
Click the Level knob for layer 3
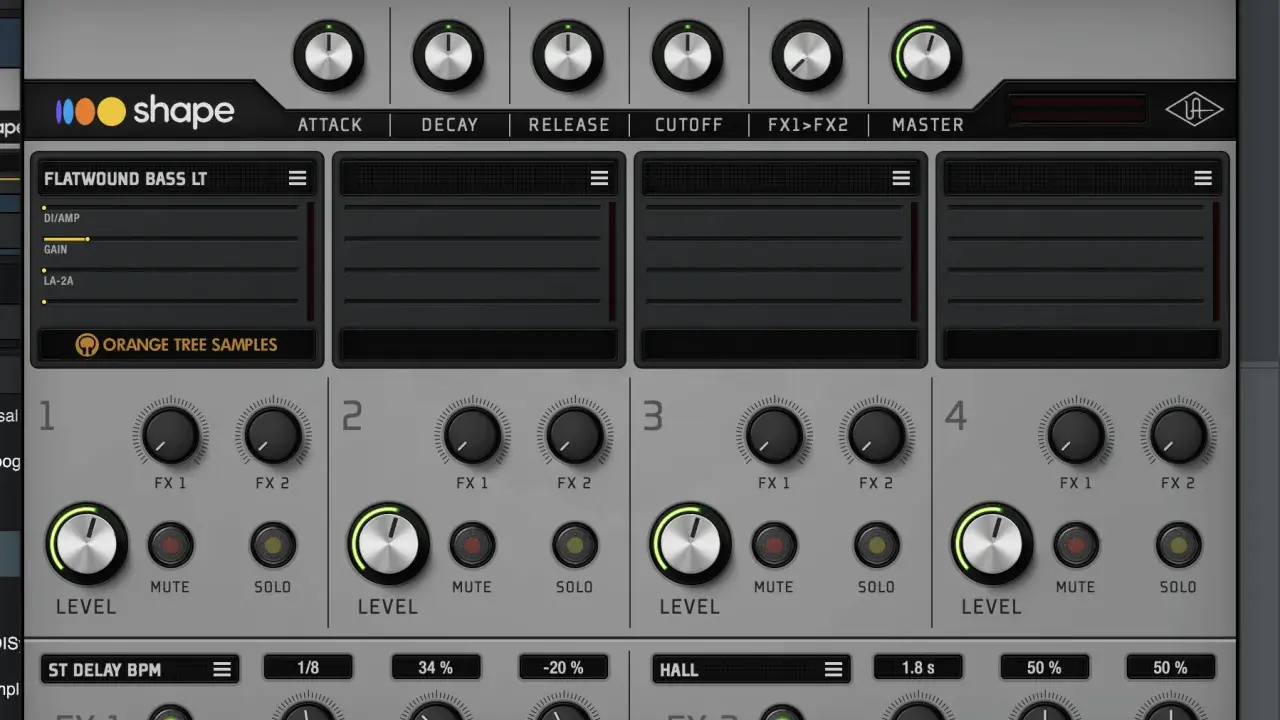pos(691,544)
